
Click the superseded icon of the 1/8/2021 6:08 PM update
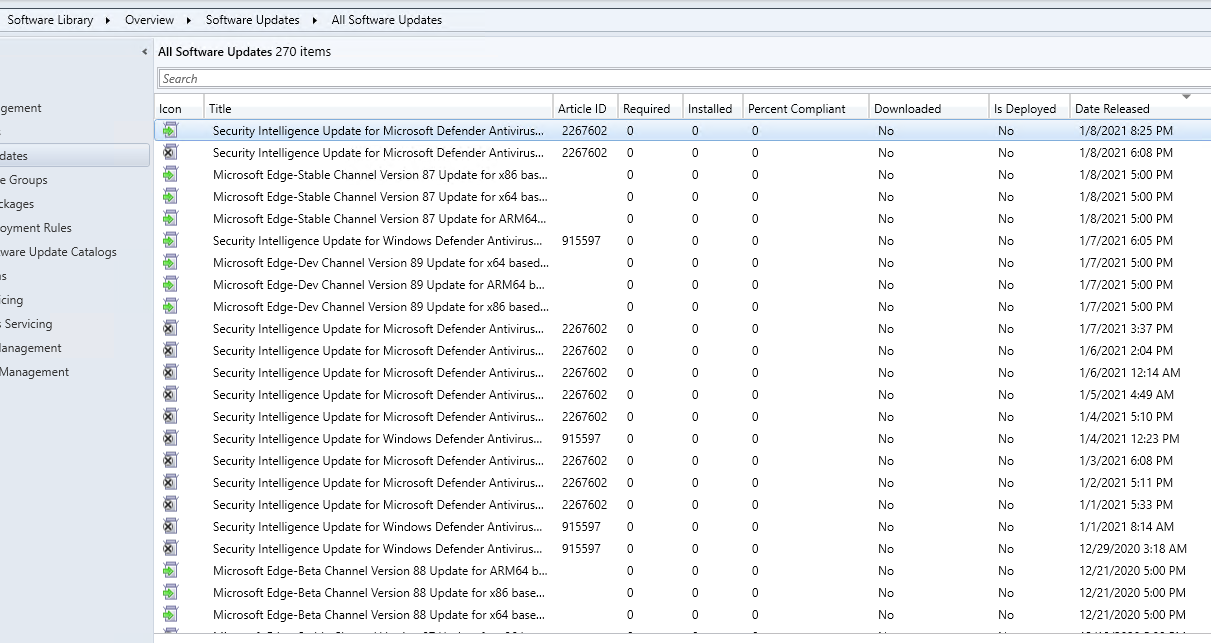pyautogui.click(x=170, y=152)
